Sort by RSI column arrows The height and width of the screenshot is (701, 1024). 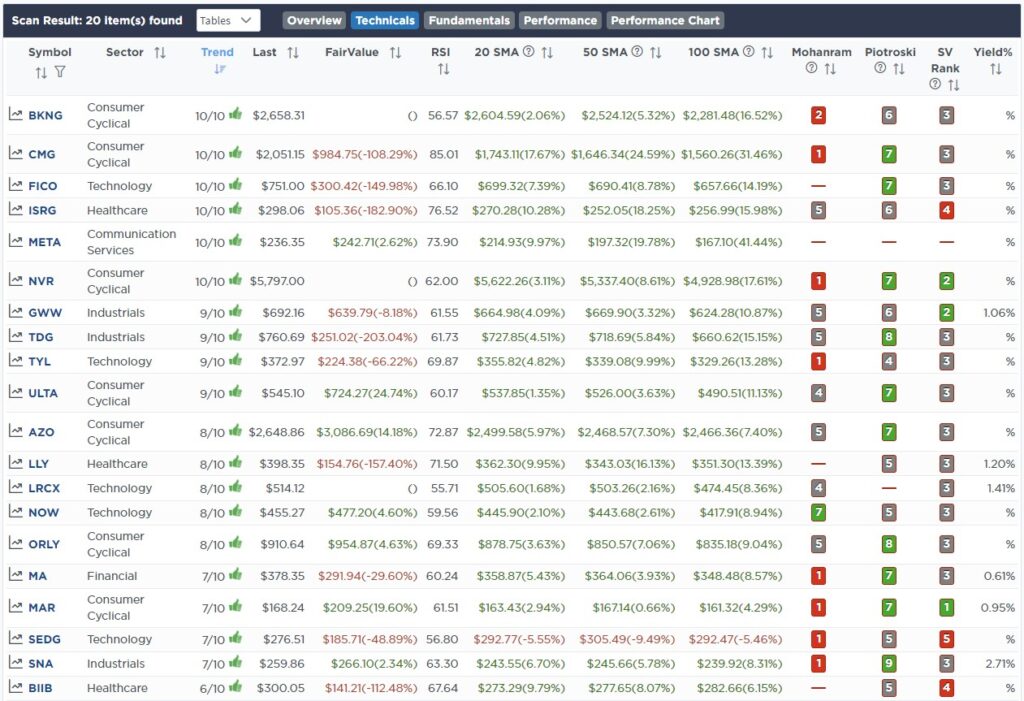click(443, 69)
